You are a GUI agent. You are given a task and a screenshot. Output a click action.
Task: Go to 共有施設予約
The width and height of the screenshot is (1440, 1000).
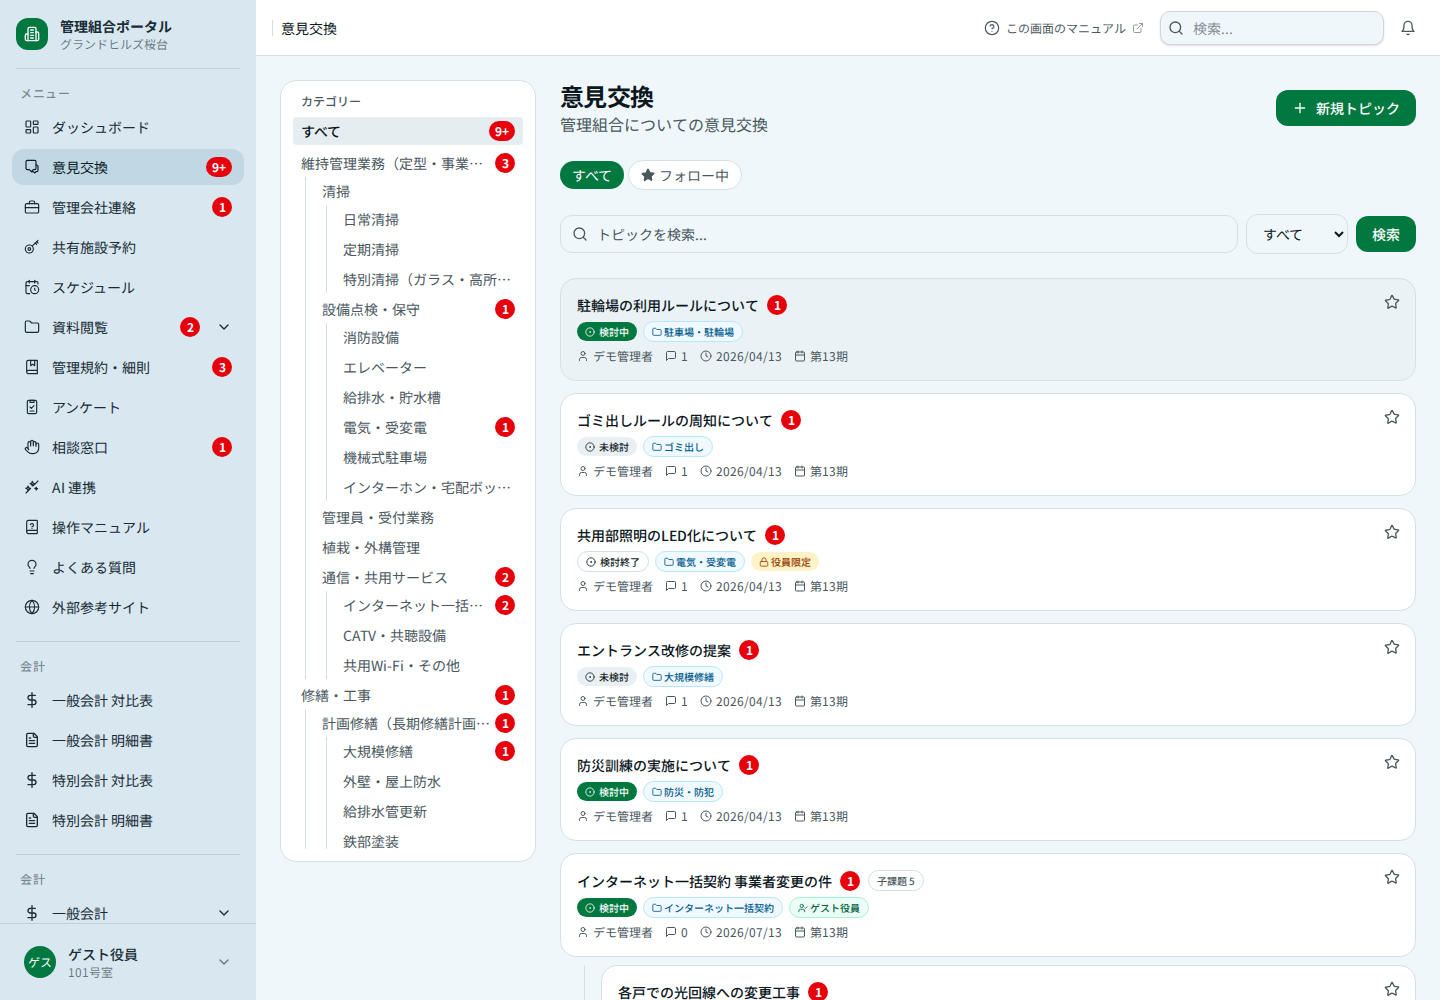[128, 247]
